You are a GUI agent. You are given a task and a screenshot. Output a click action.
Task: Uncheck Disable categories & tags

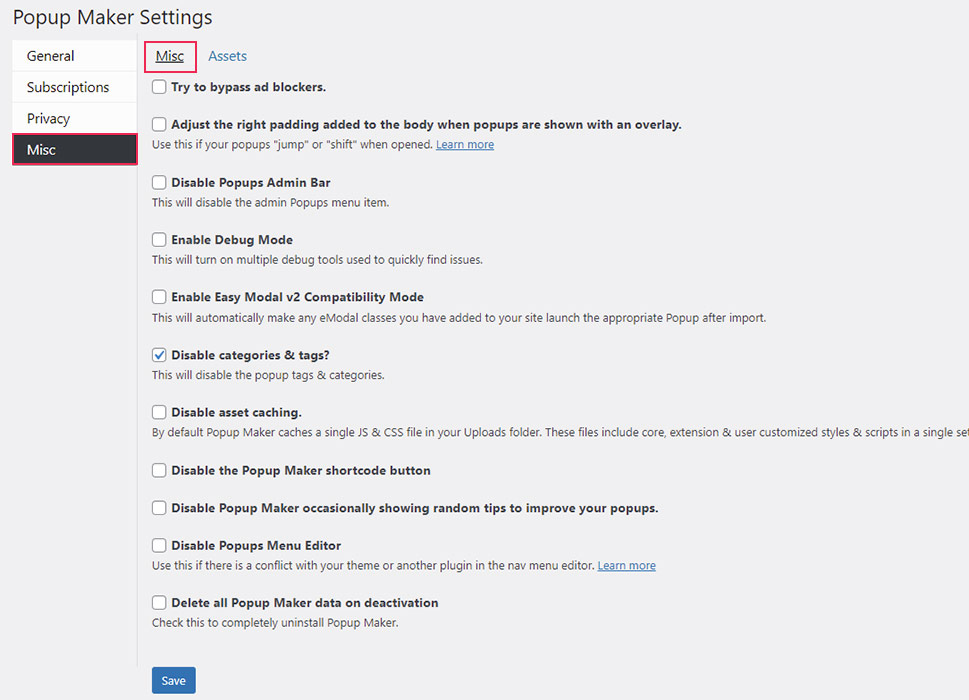click(159, 355)
